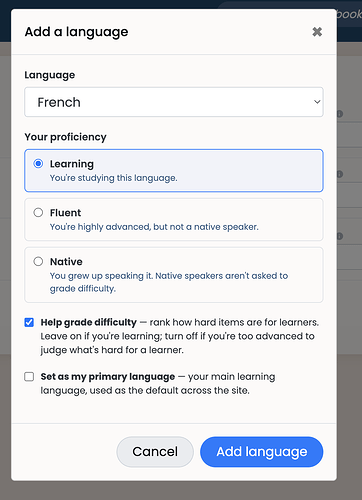Viewport: 362px width, 500px height.
Task: Click the bold 'Set as my primary language' label
Action: (x=108, y=377)
